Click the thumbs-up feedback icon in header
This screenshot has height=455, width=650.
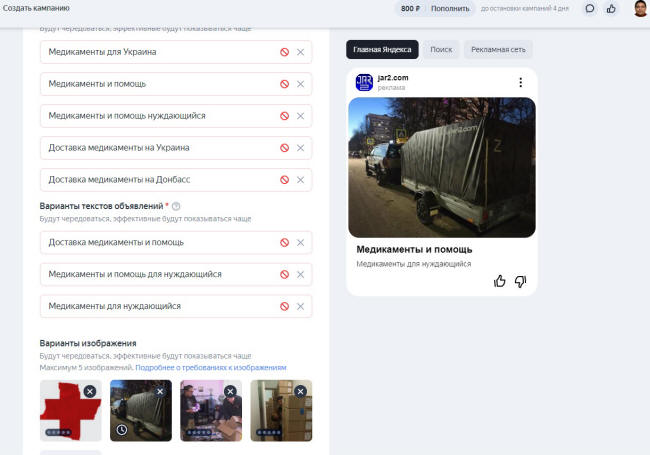(x=611, y=8)
